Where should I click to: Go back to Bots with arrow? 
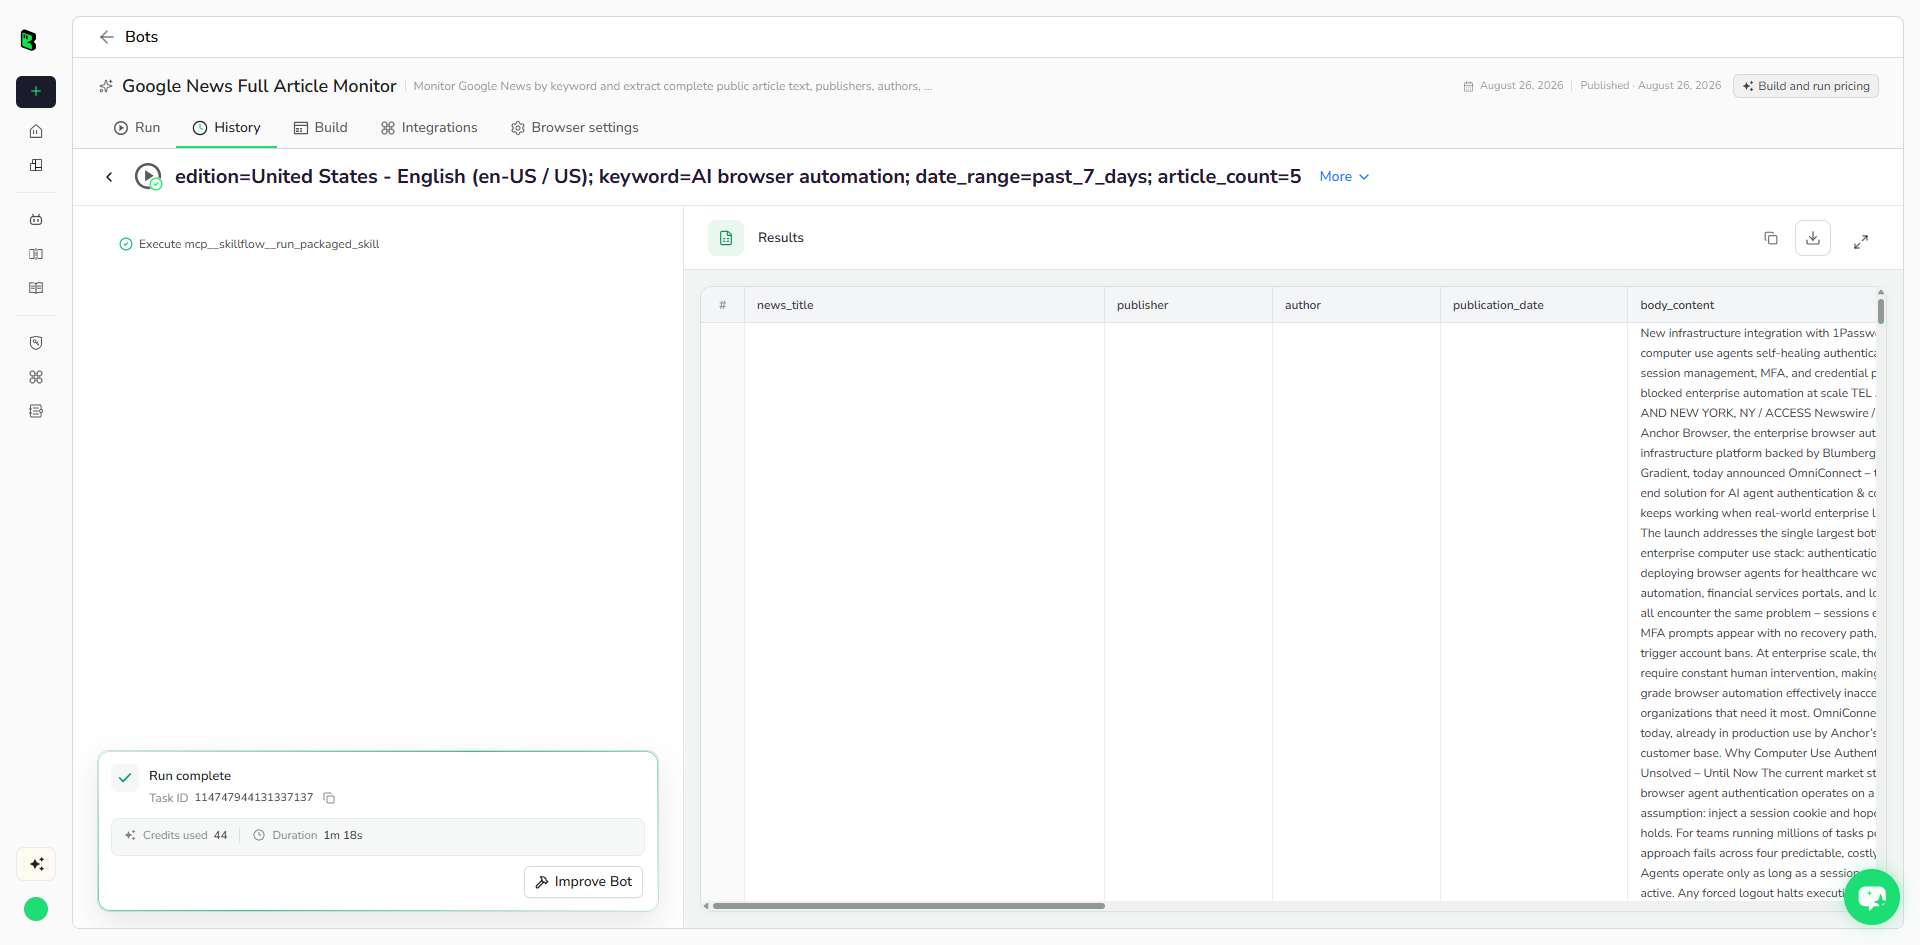click(107, 37)
